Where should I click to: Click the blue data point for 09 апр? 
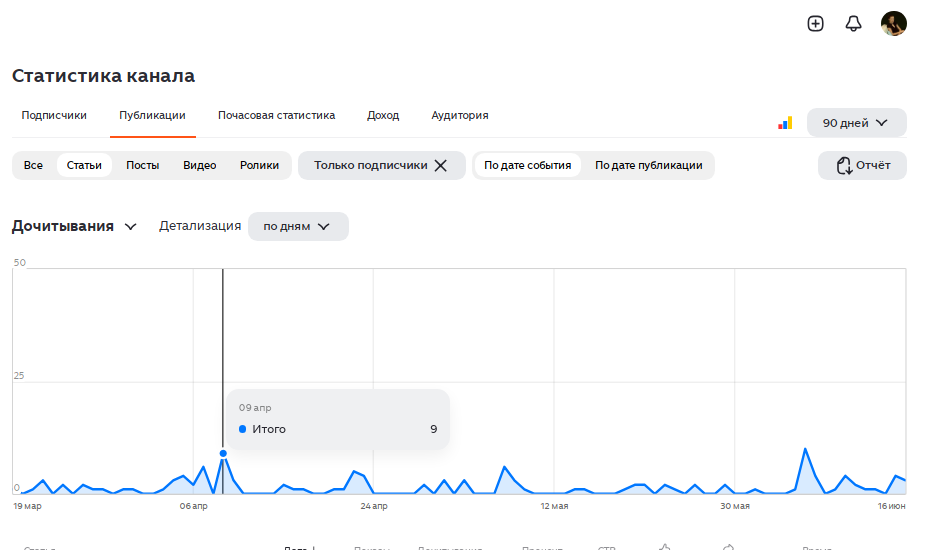223,453
